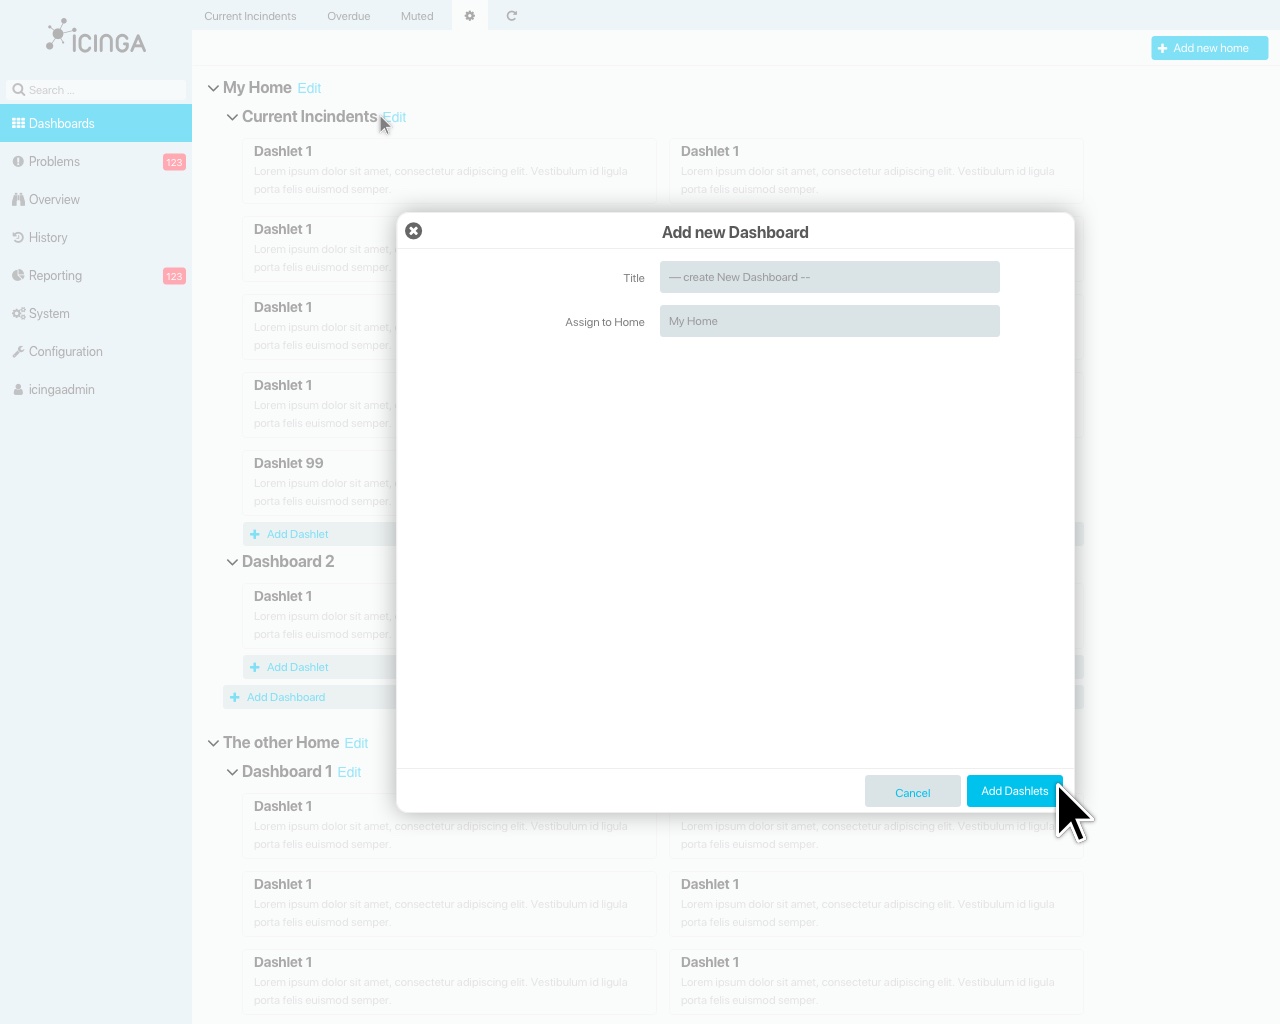The width and height of the screenshot is (1280, 1024).
Task: Click the settings gear tab
Action: [x=469, y=16]
